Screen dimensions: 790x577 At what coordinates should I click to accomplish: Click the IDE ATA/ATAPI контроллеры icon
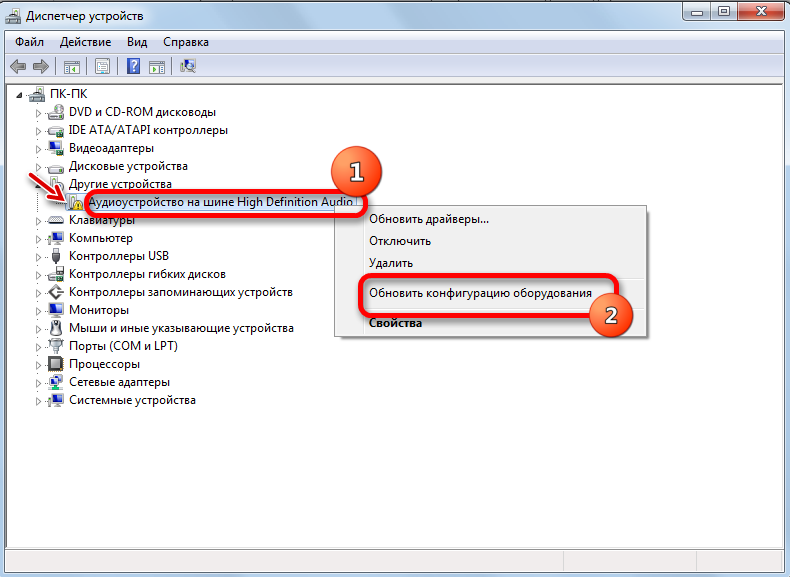55,131
